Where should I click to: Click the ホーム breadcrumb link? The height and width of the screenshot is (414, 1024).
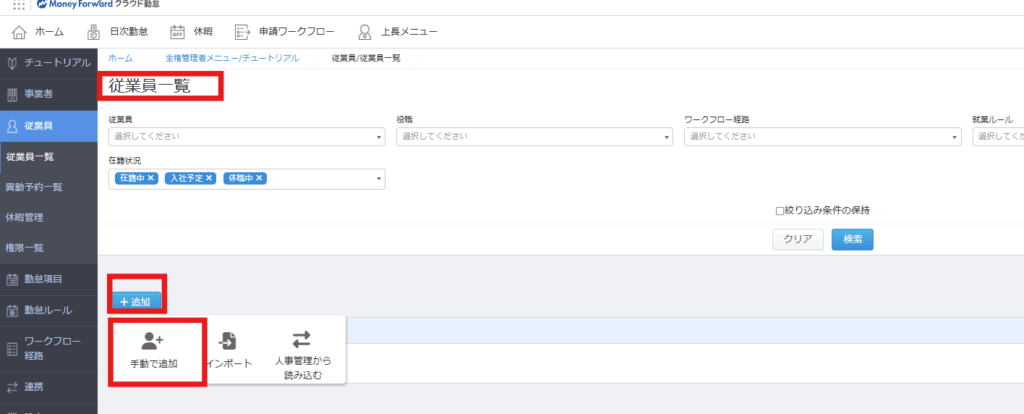[120, 59]
